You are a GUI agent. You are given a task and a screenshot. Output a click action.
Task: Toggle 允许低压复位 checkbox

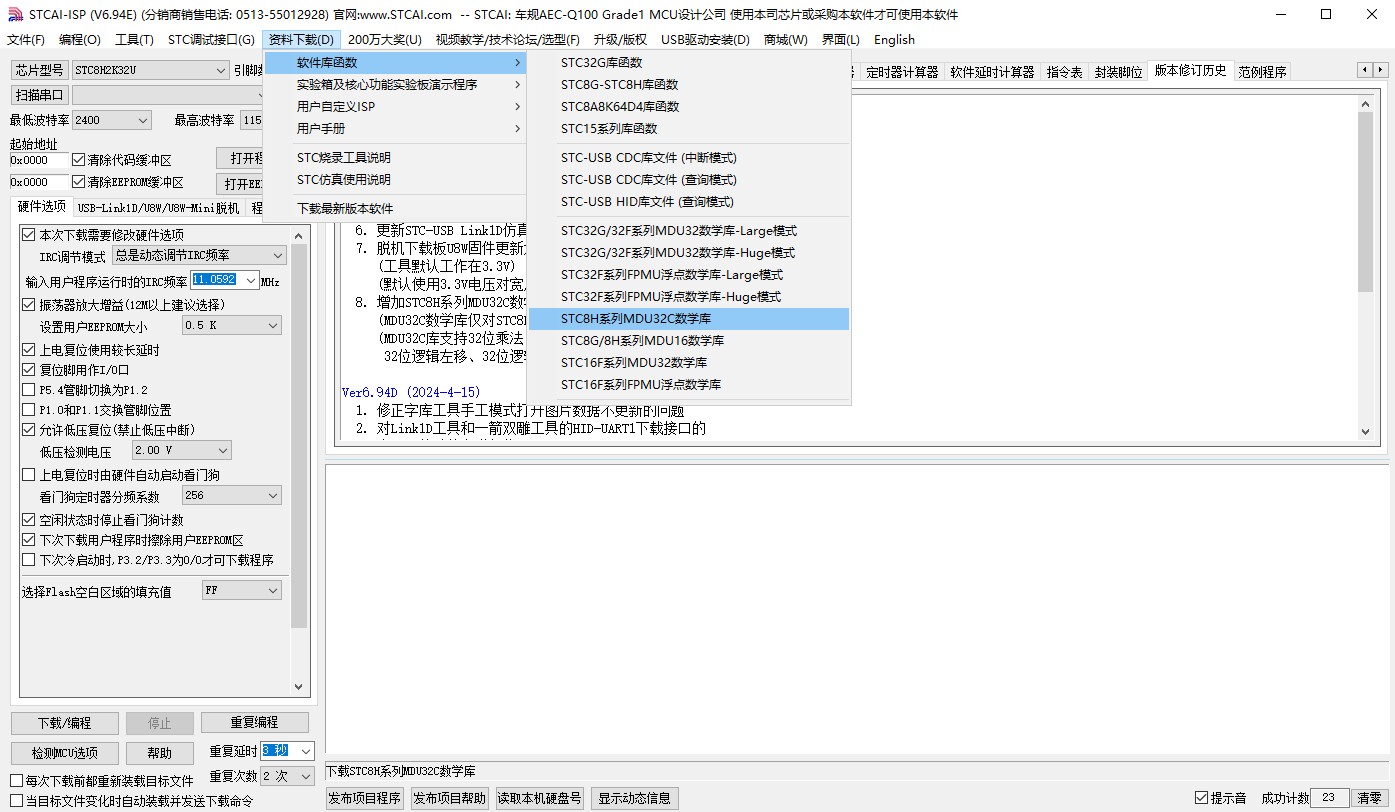tap(29, 429)
